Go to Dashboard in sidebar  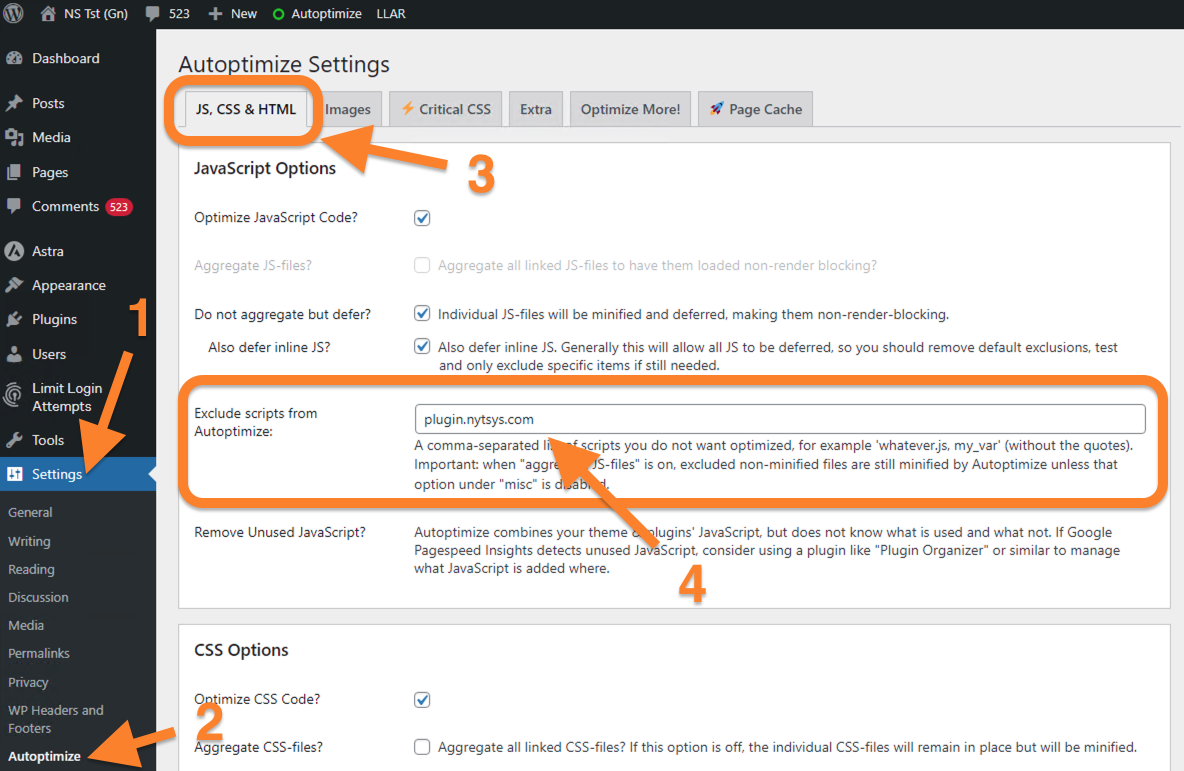[x=66, y=58]
